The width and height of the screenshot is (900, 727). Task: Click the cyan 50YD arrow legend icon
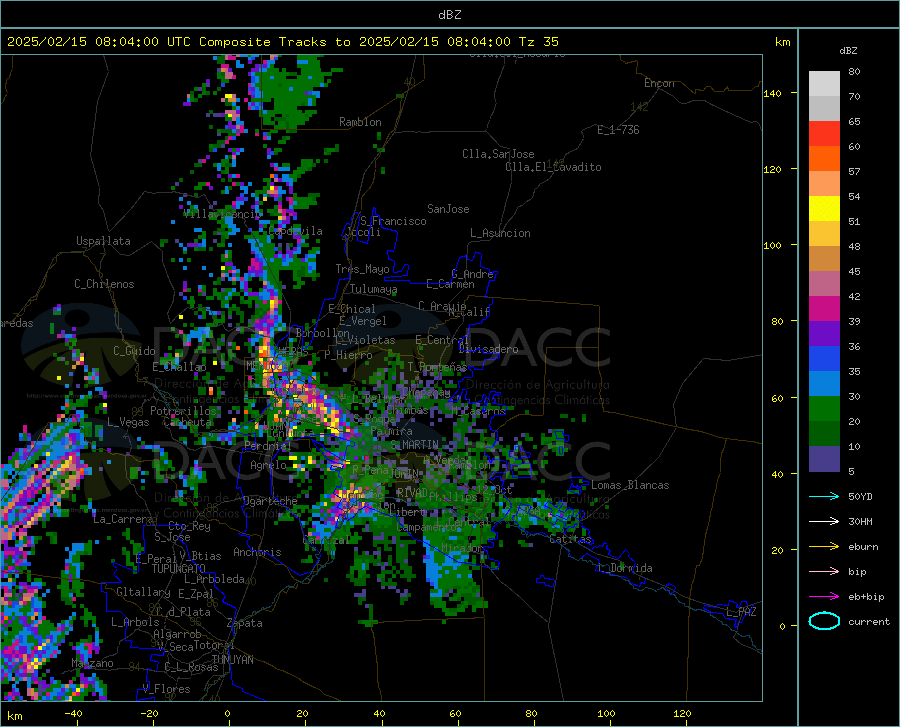click(824, 496)
